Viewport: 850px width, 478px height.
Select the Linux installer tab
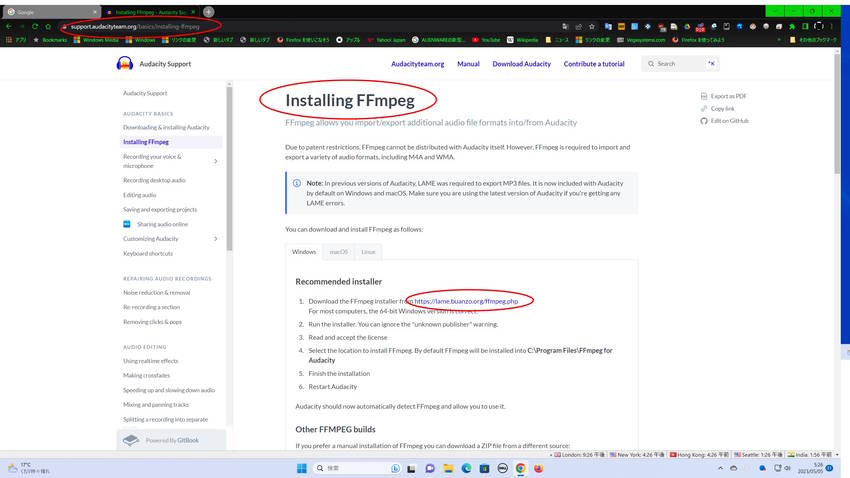369,252
